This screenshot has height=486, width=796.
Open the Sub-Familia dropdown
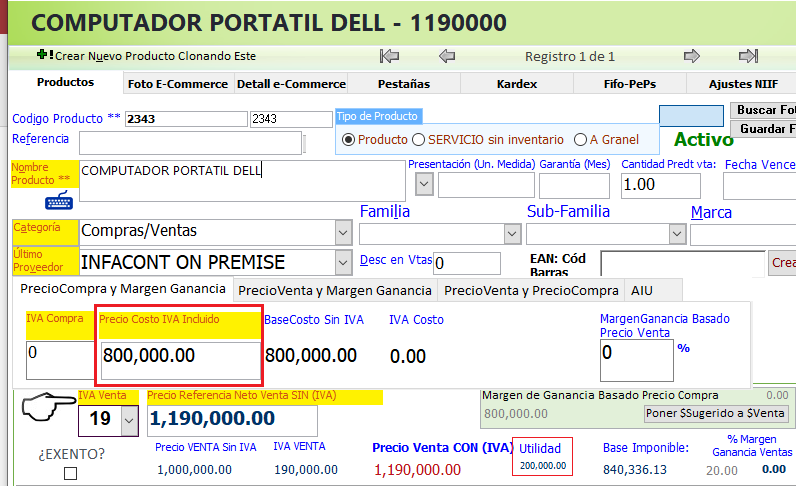pyautogui.click(x=677, y=234)
